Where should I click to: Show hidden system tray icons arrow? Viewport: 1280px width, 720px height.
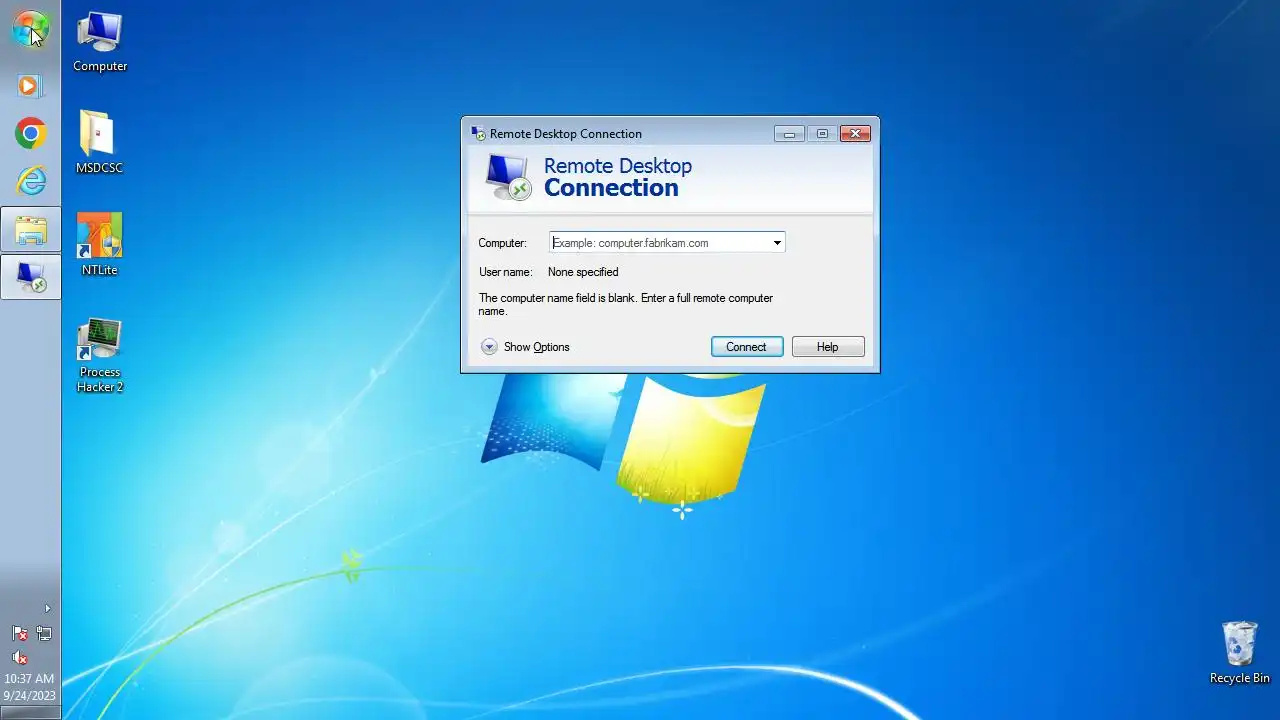tap(47, 608)
